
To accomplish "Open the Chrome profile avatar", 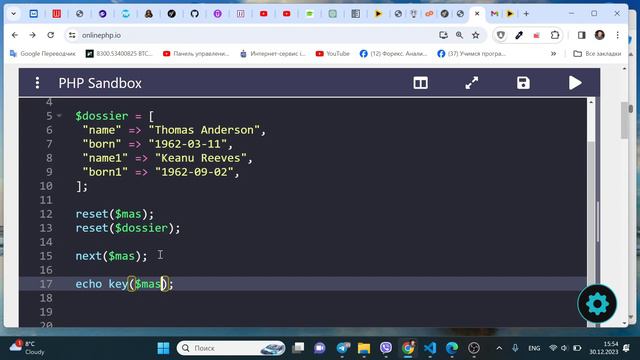I will coord(600,35).
